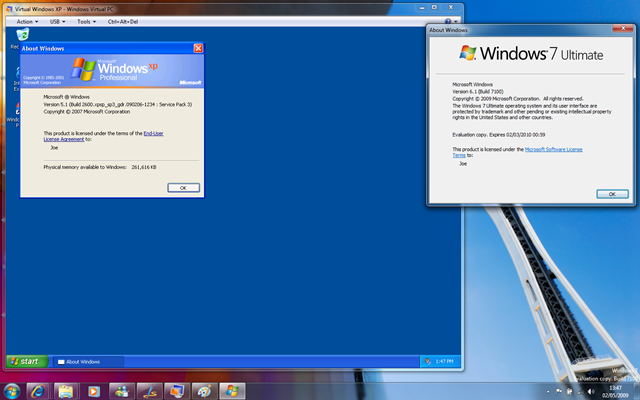Click OK in the Windows 7 About dialog
This screenshot has height=400, width=640.
(612, 194)
